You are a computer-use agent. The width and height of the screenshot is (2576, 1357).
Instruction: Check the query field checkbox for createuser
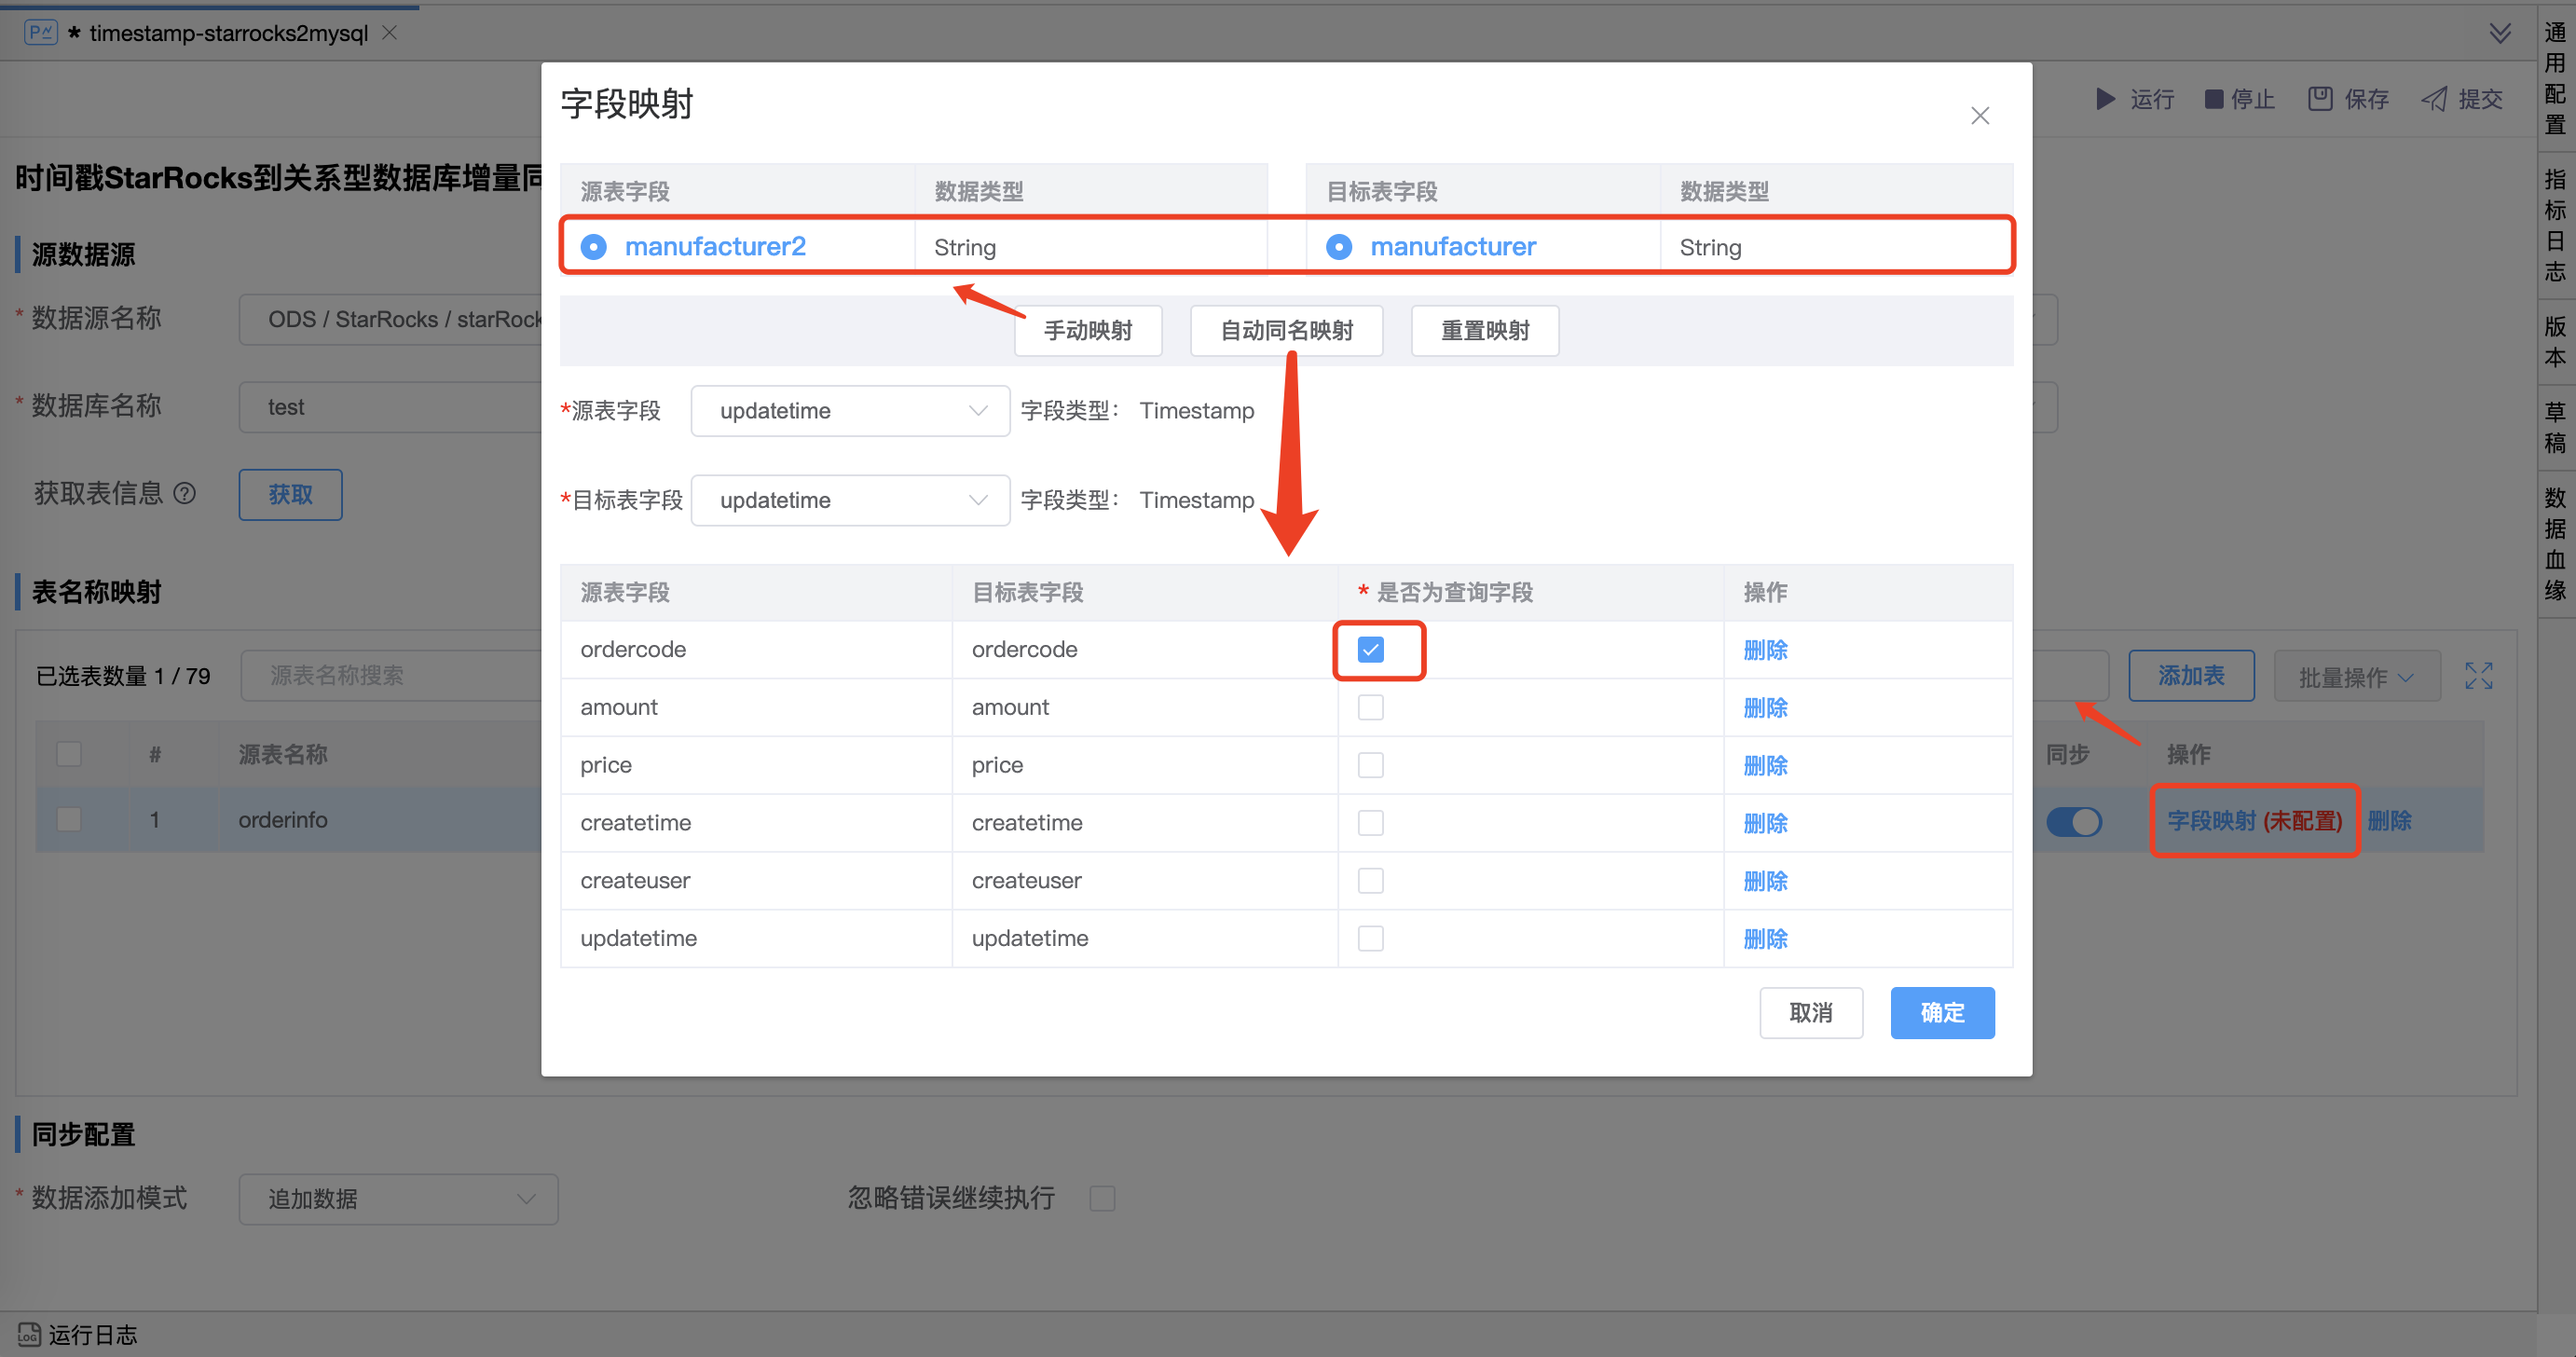(1370, 881)
